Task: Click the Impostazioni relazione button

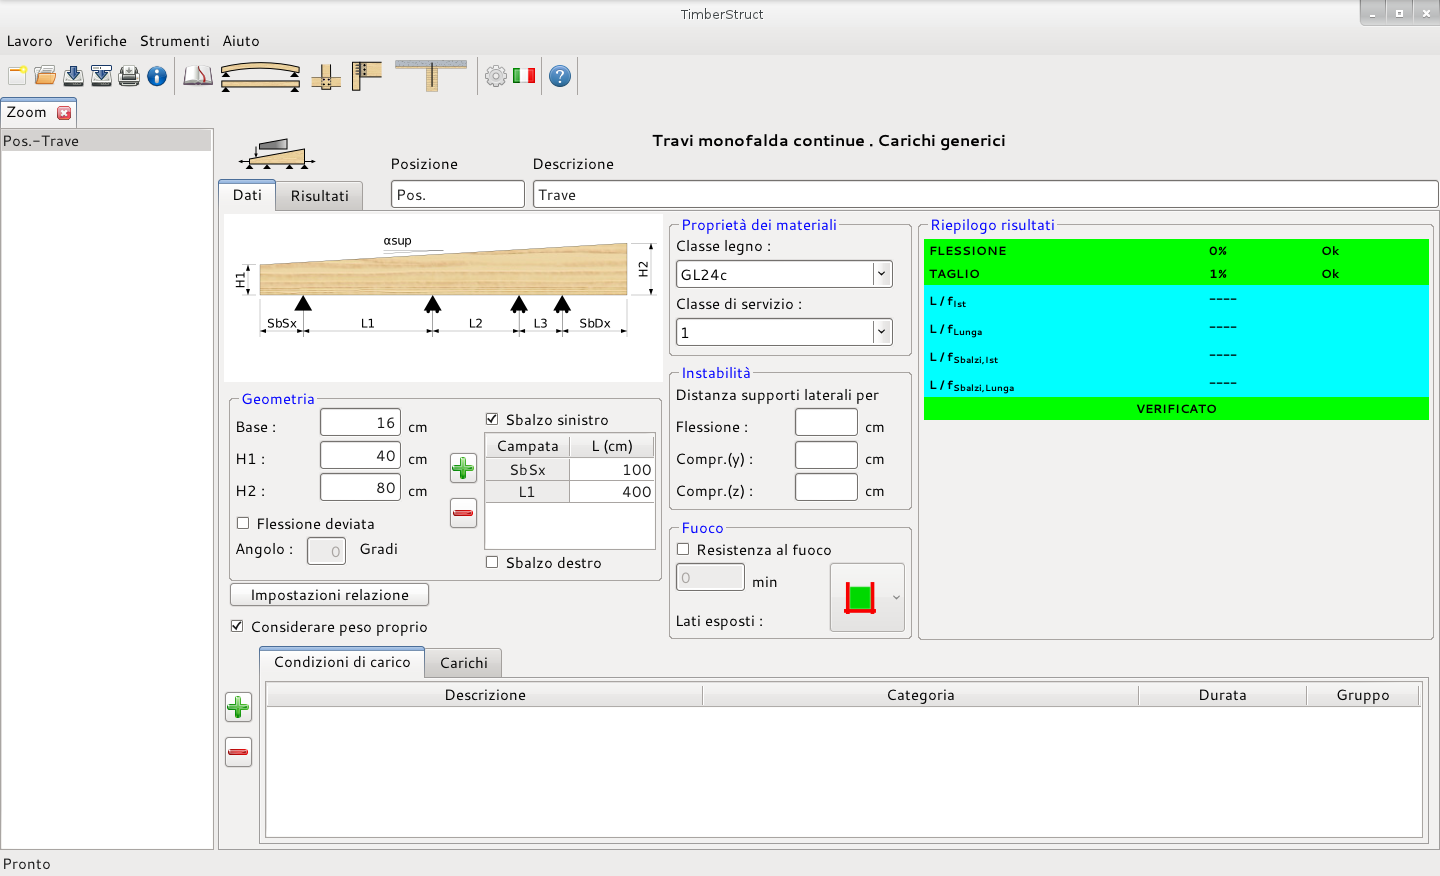Action: click(x=329, y=595)
